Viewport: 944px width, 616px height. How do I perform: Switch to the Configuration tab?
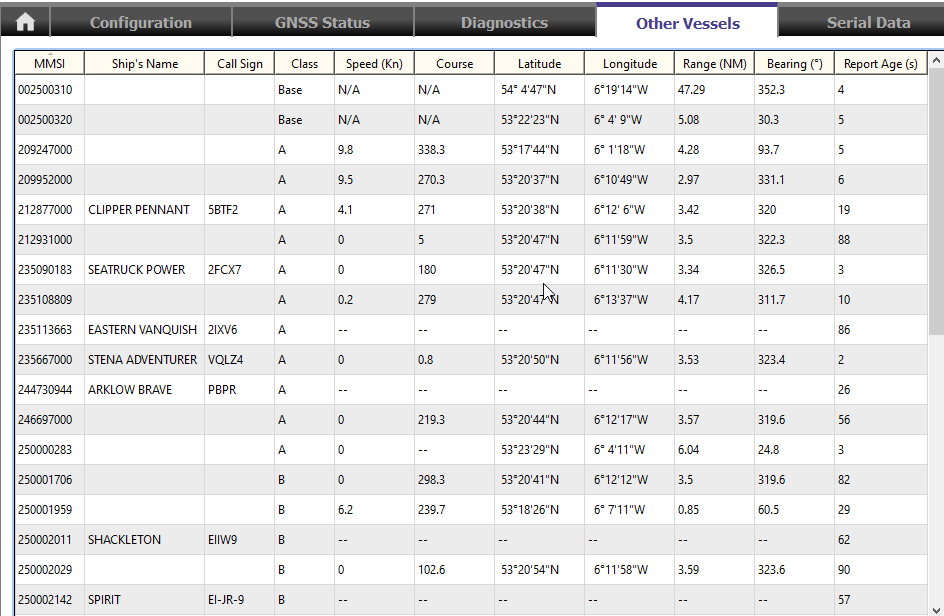pyautogui.click(x=141, y=22)
